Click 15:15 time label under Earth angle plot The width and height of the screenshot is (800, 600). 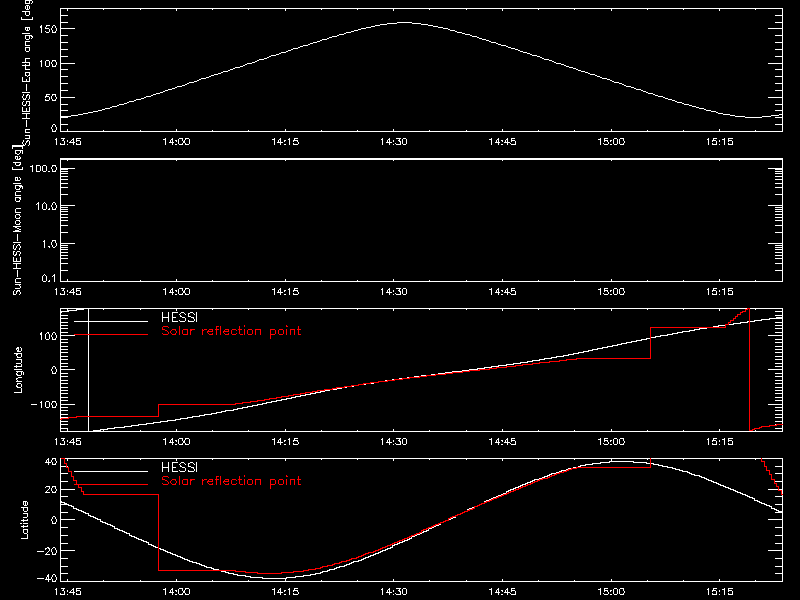[720, 142]
